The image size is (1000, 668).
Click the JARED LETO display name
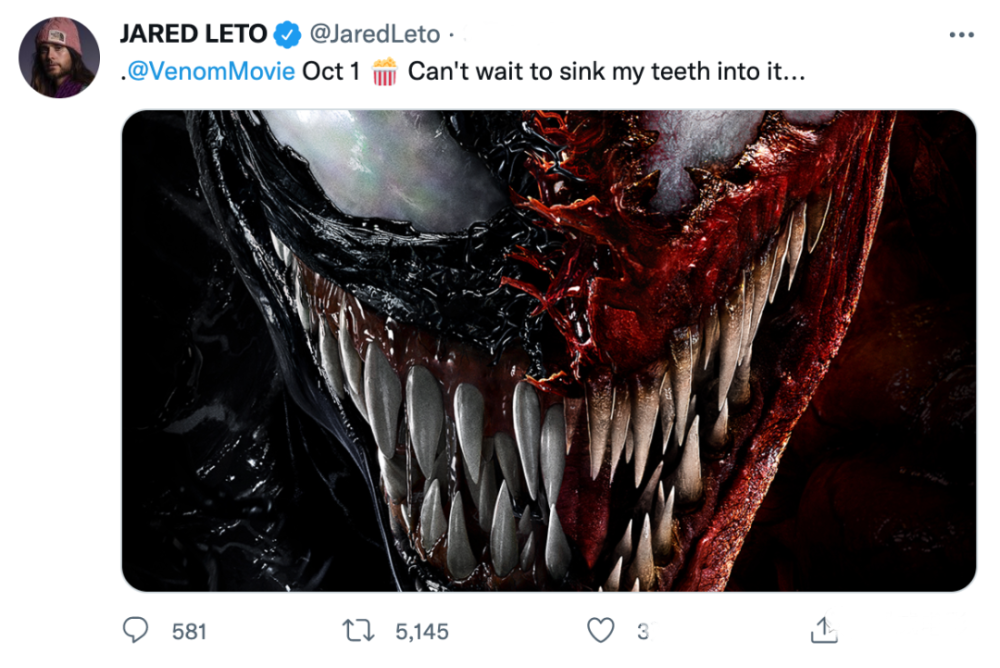pos(192,34)
